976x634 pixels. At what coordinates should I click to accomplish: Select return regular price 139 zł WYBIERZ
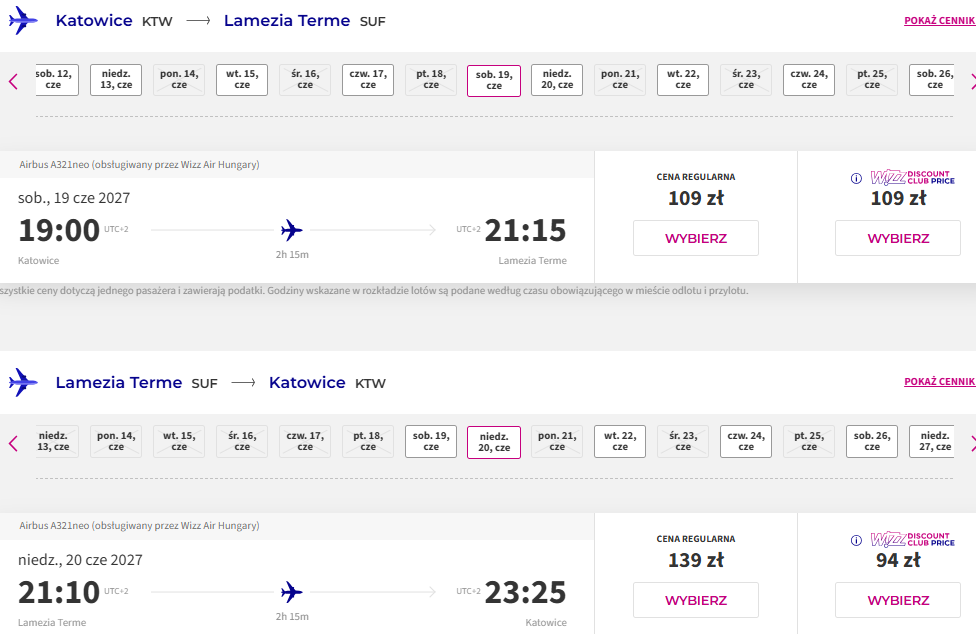(x=696, y=600)
